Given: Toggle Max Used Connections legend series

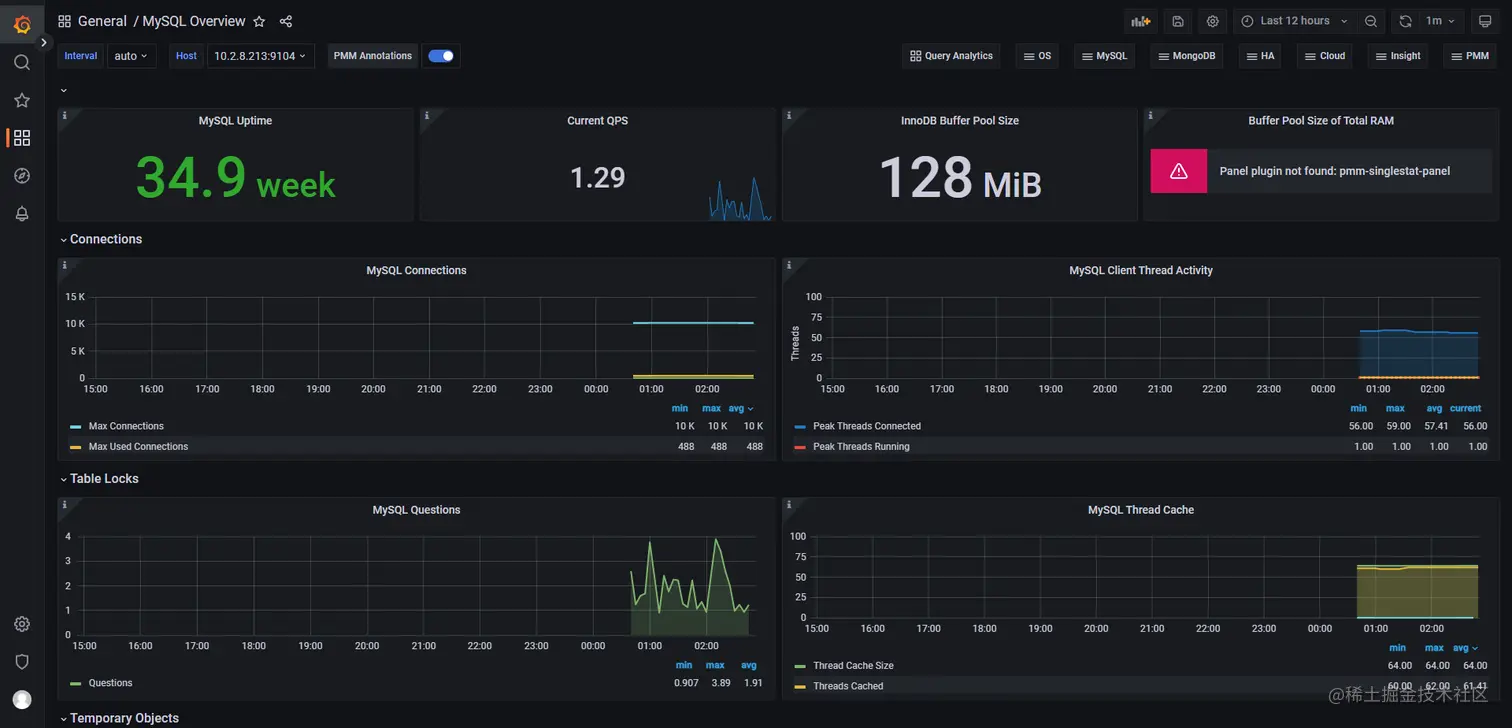Looking at the screenshot, I should (x=138, y=447).
